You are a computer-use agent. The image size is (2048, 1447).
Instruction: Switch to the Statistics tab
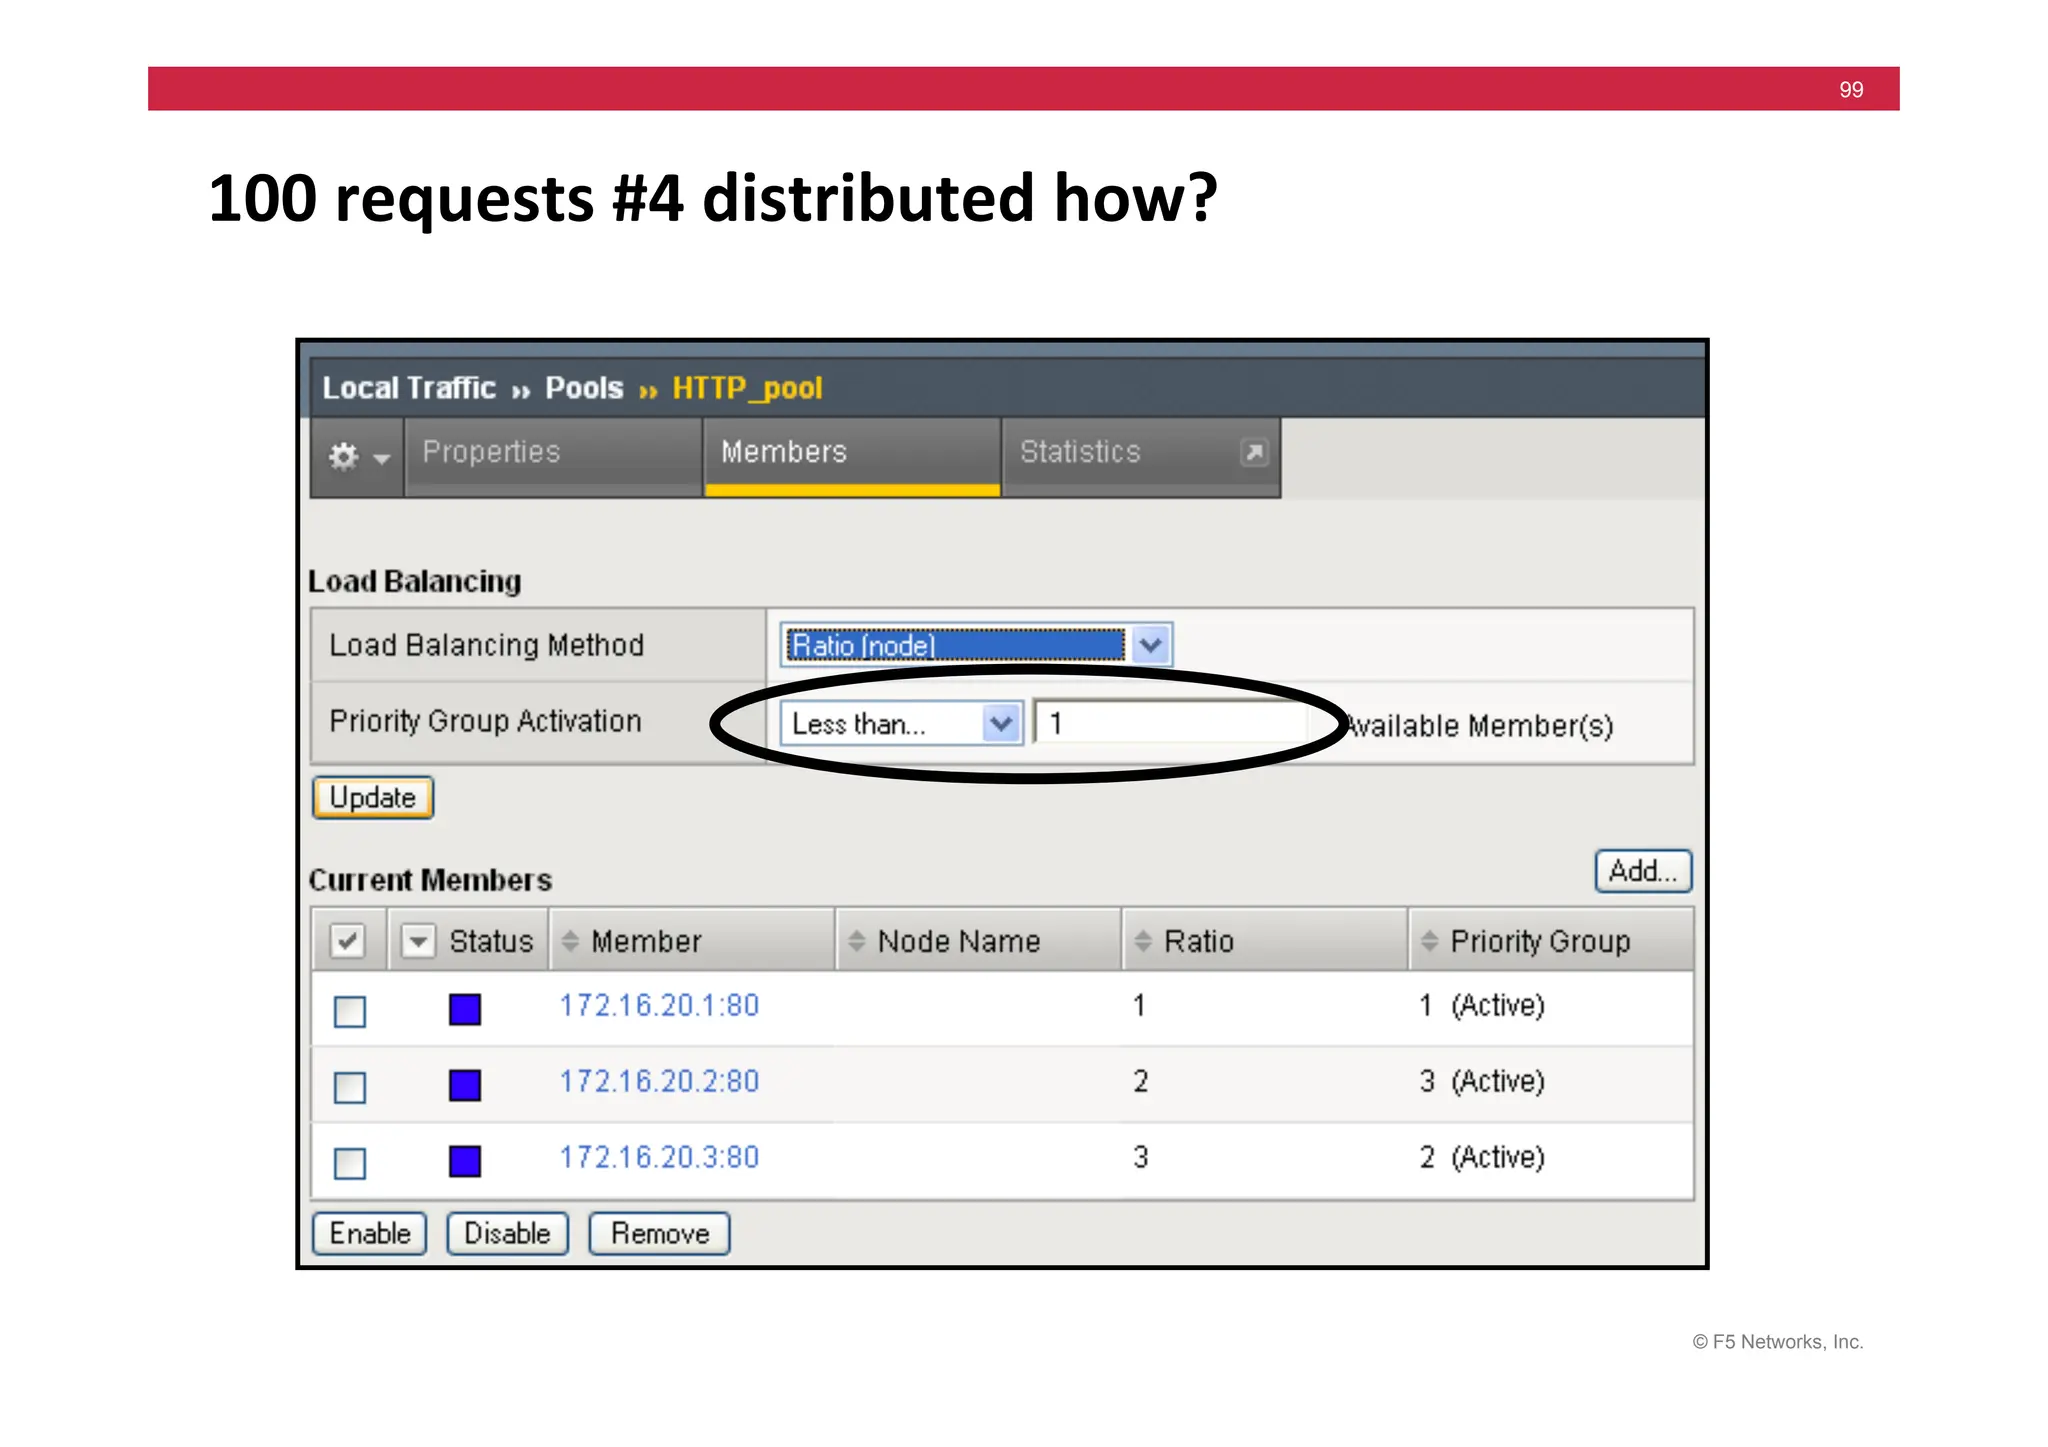[x=1141, y=457]
